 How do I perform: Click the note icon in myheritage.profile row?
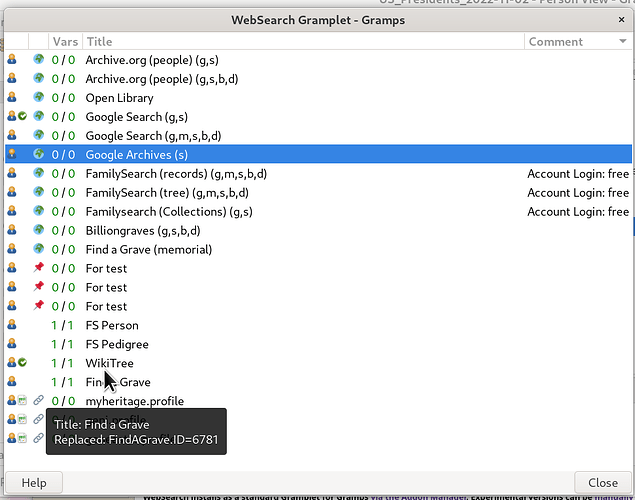(x=22, y=401)
